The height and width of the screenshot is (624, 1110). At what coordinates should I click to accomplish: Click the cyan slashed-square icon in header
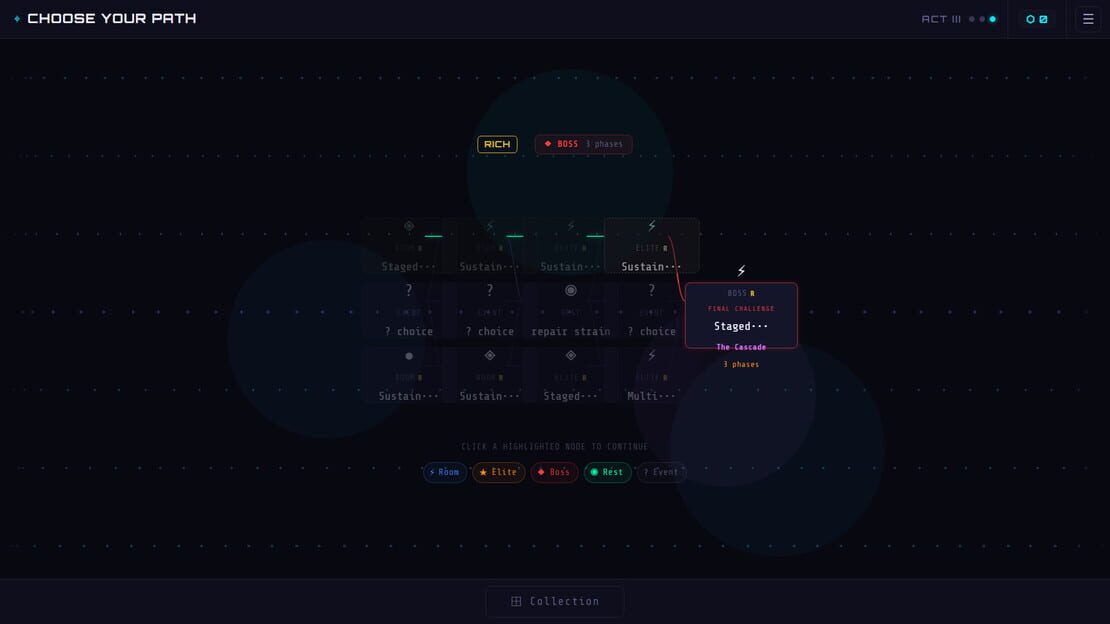click(x=1043, y=19)
